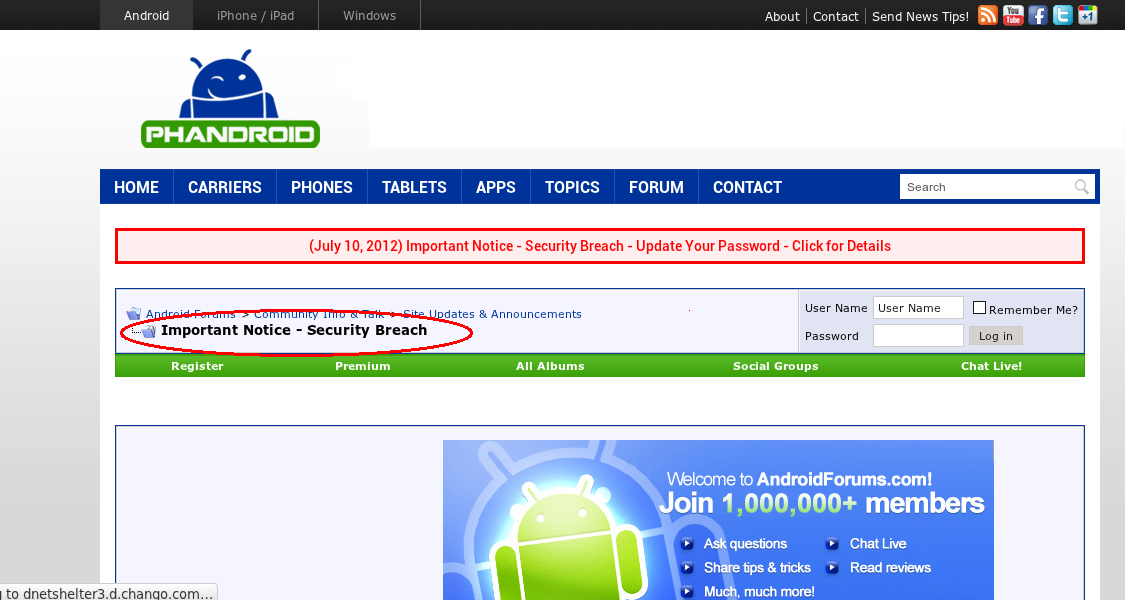Click the AndroidForums welcome banner image
This screenshot has width=1125, height=600.
tap(718, 520)
